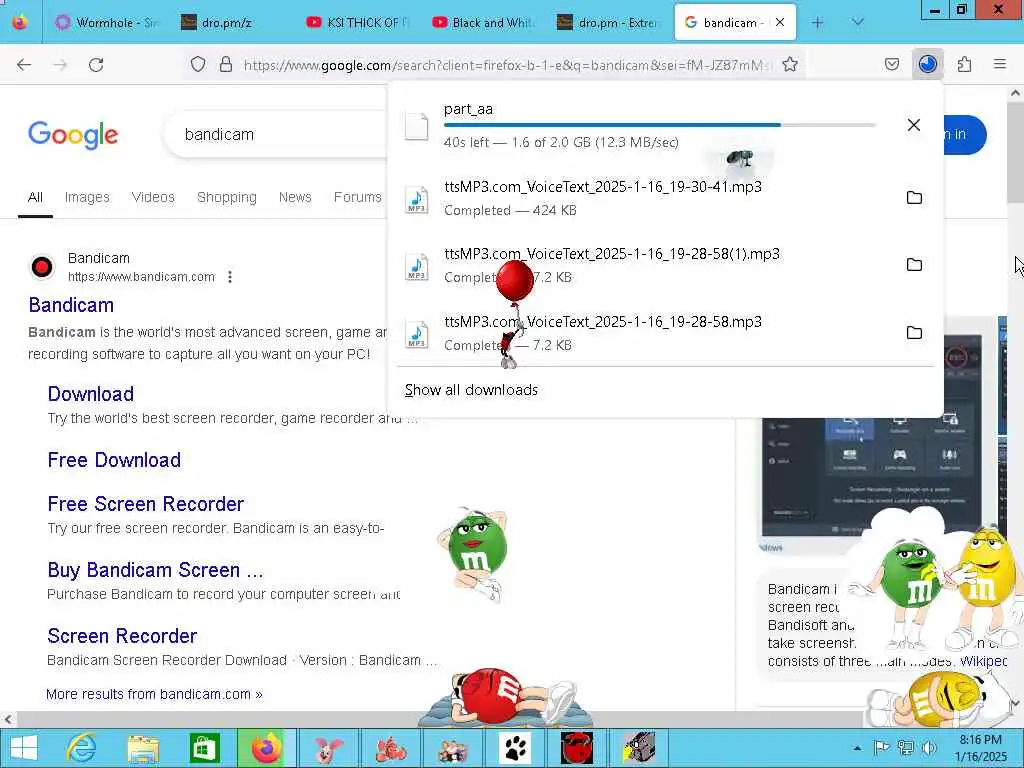This screenshot has height=768, width=1024.
Task: Open the Extensions puzzle icon
Action: 965,64
